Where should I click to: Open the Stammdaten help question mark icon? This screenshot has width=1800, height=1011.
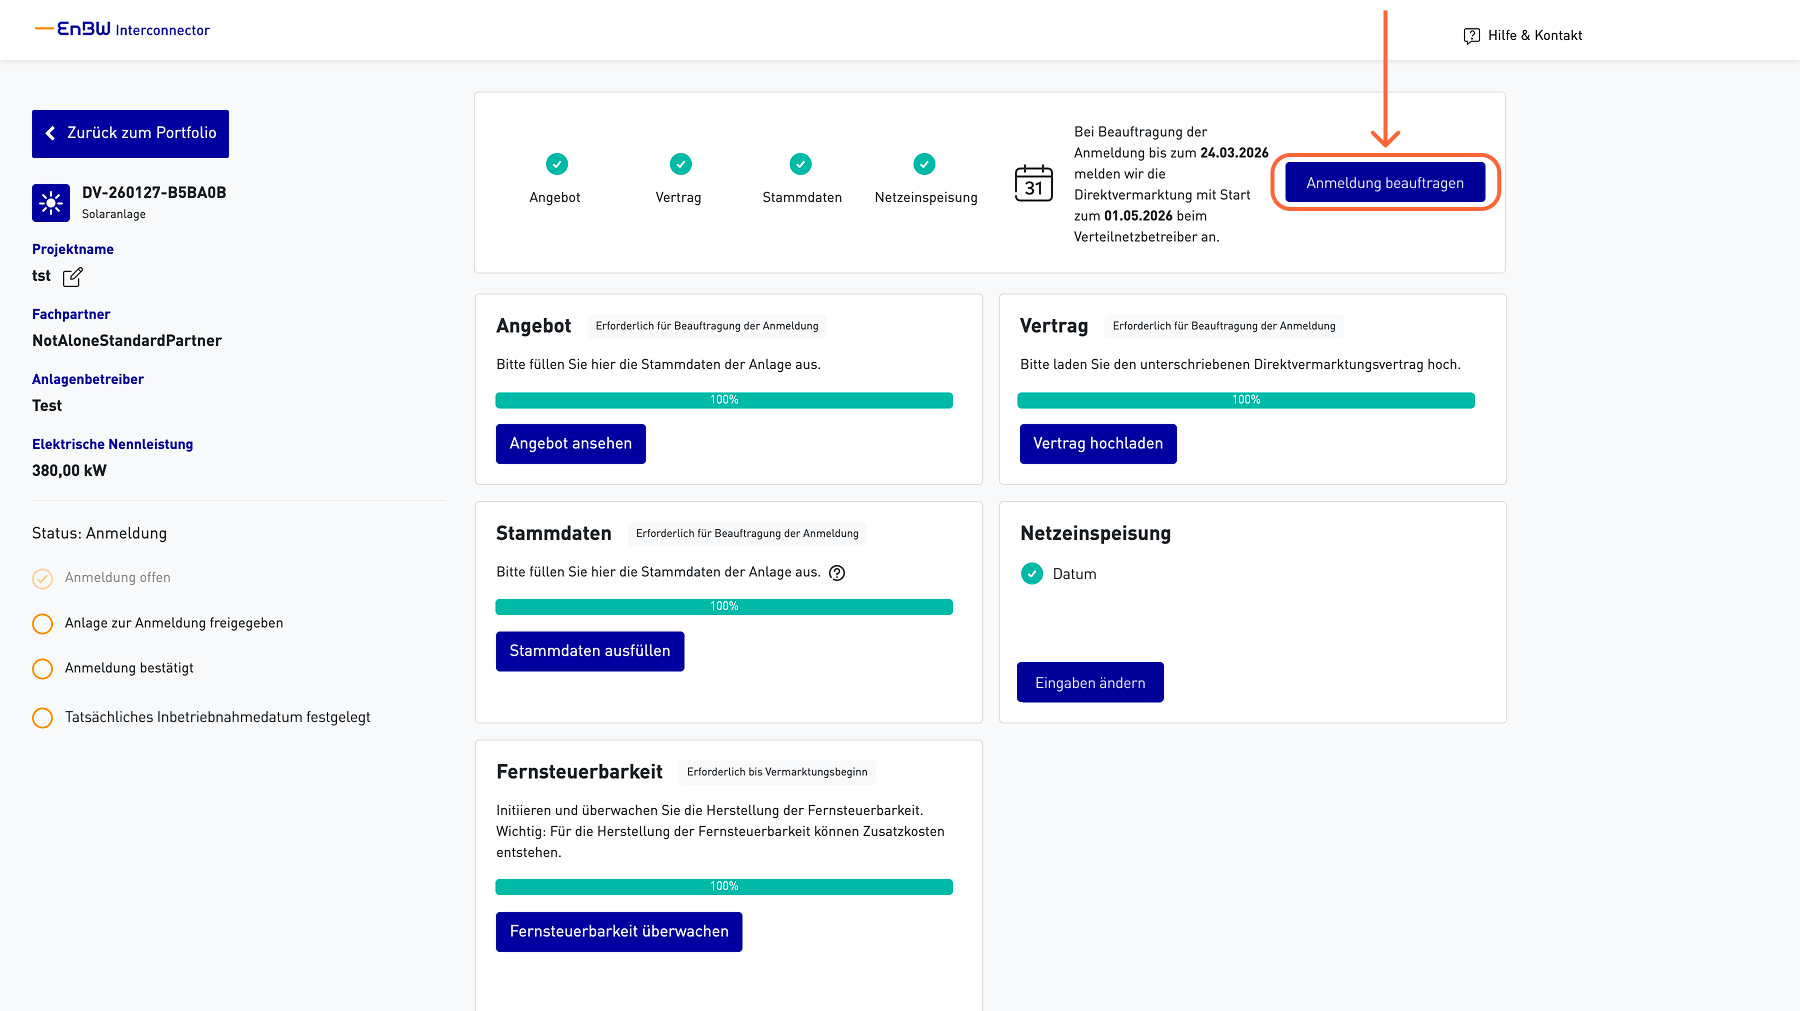coord(837,573)
